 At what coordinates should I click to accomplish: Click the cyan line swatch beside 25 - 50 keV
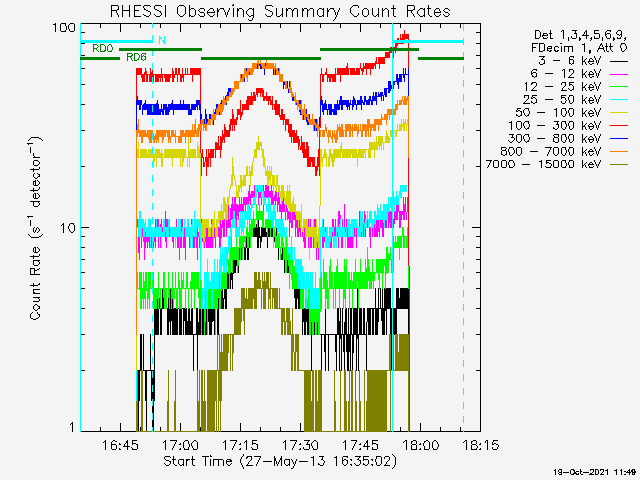[619, 100]
